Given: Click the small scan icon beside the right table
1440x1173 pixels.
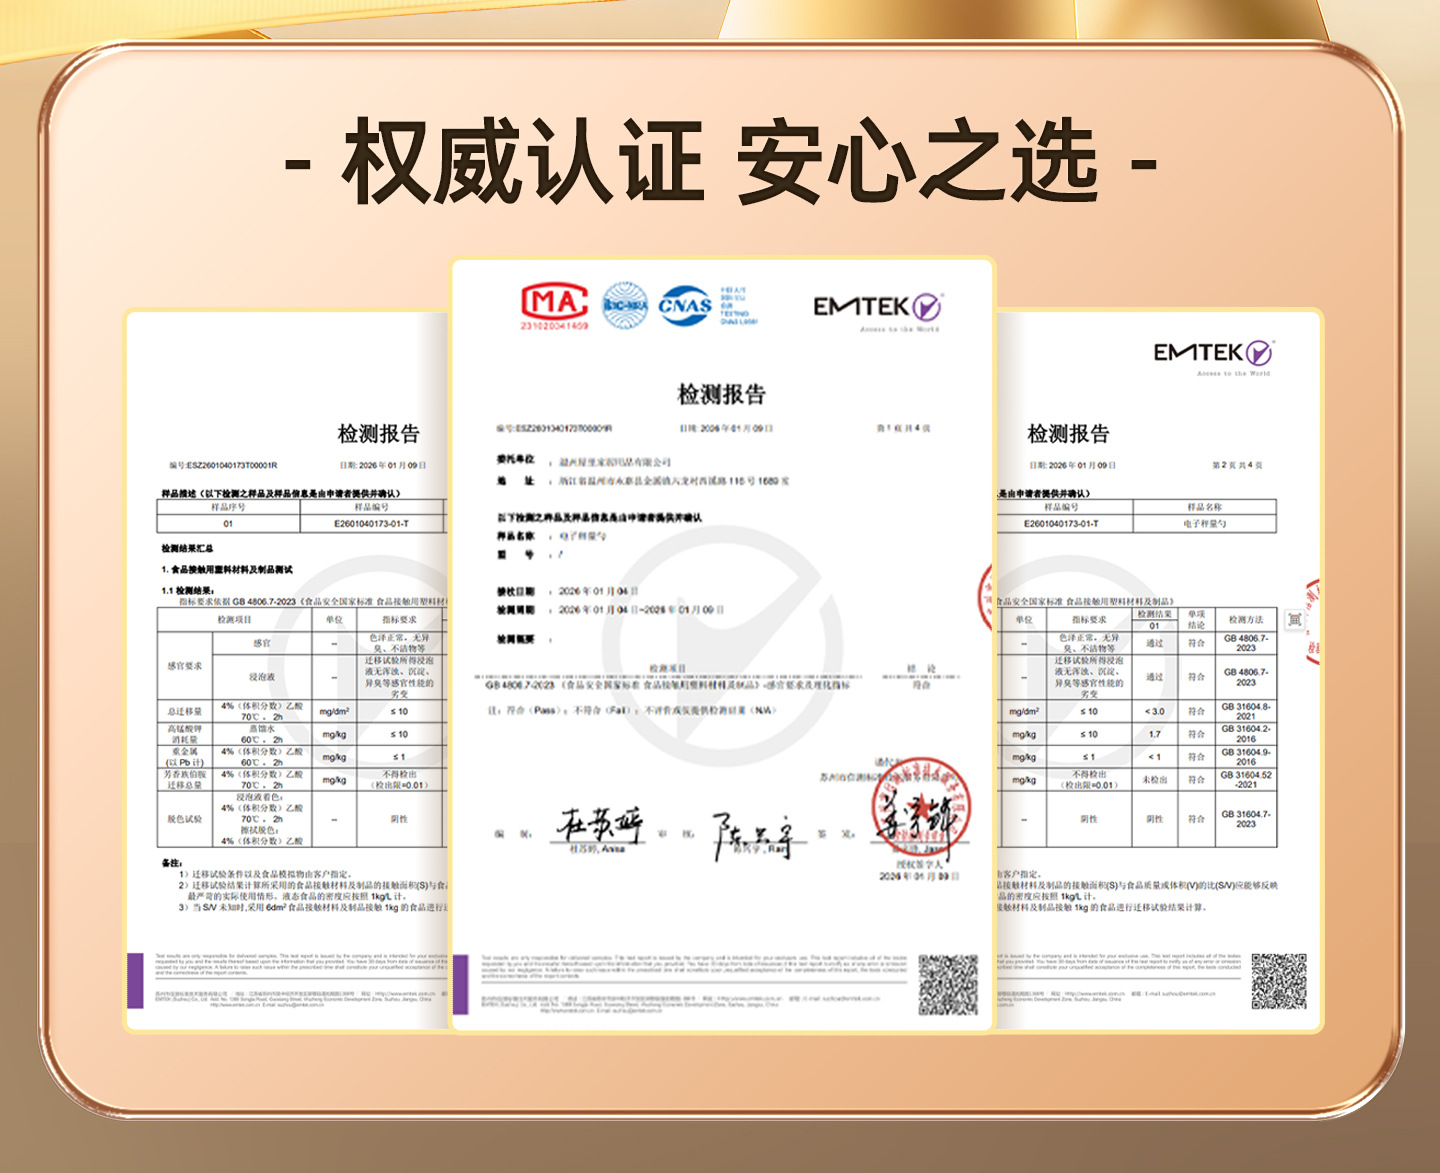Looking at the screenshot, I should 1294,620.
